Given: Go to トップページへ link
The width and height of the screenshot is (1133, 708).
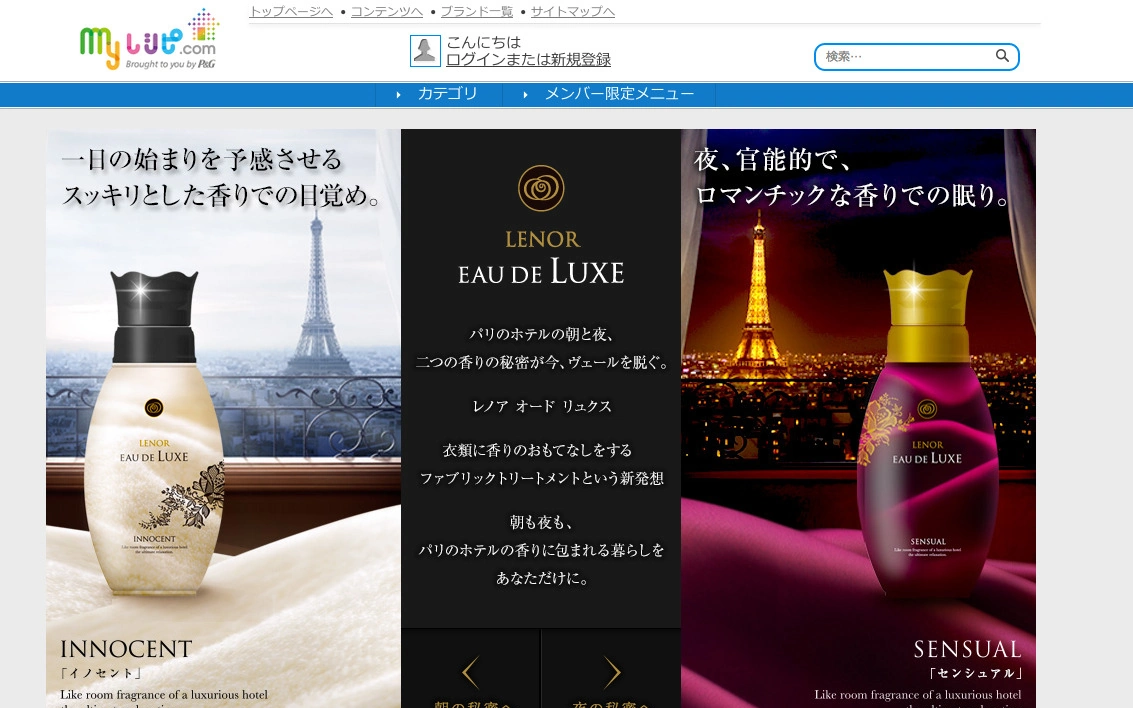Looking at the screenshot, I should coord(290,12).
